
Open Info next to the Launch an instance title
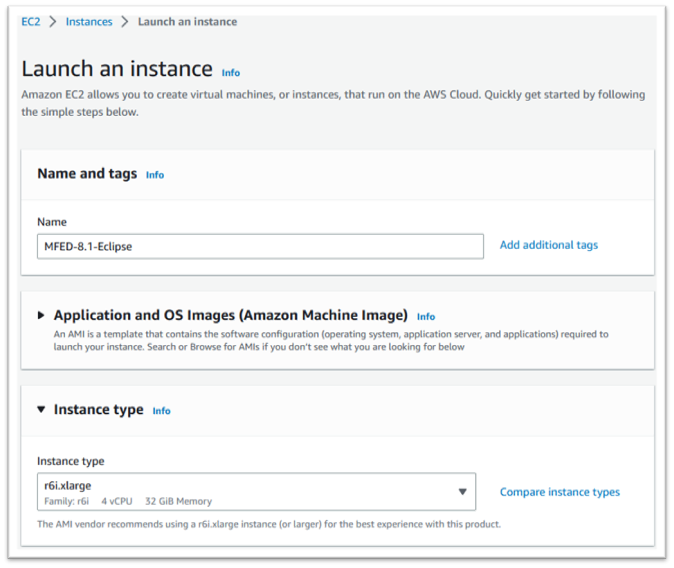(x=231, y=73)
